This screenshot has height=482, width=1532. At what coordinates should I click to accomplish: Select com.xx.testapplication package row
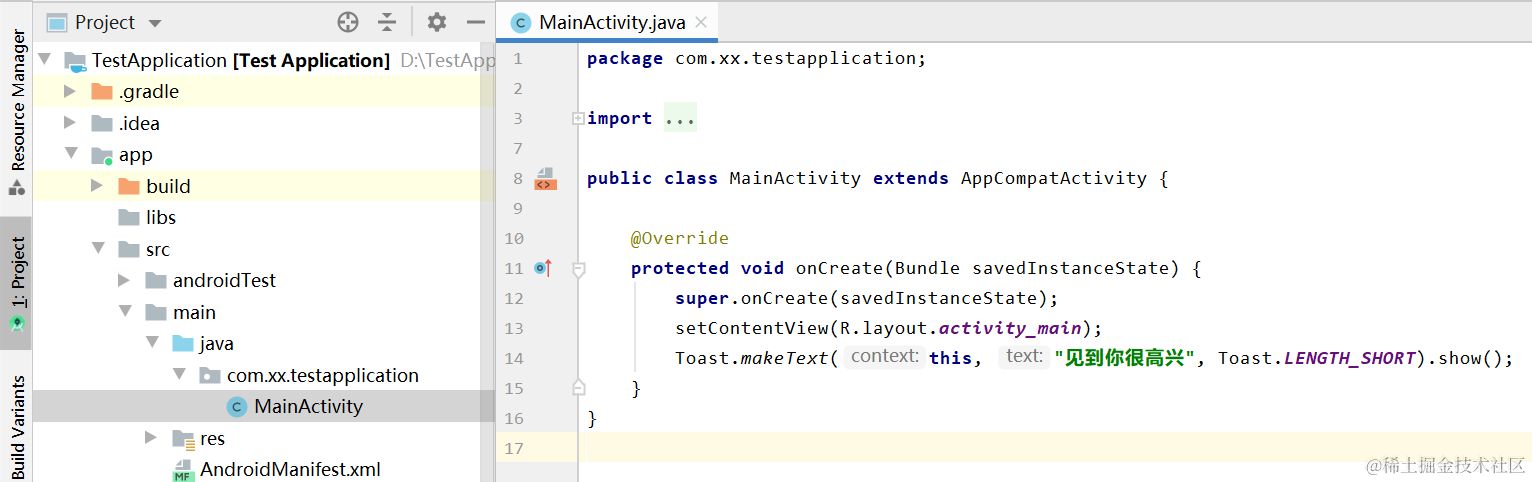265,375
